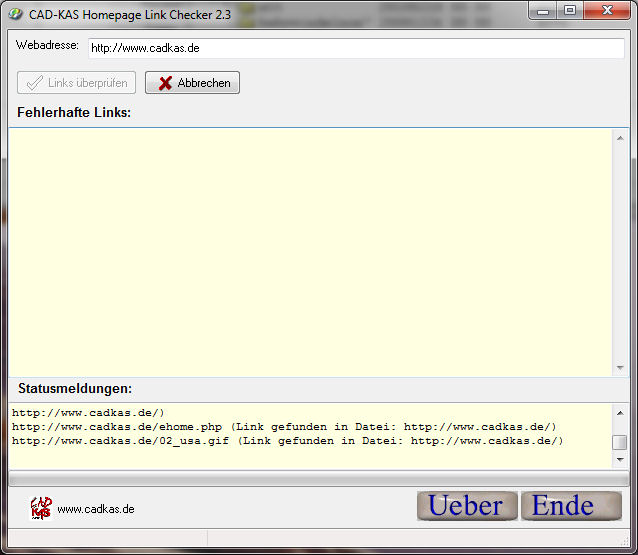Click the empty Fehlerhafte Links list area
Viewport: 638px width, 555px height.
click(310, 250)
